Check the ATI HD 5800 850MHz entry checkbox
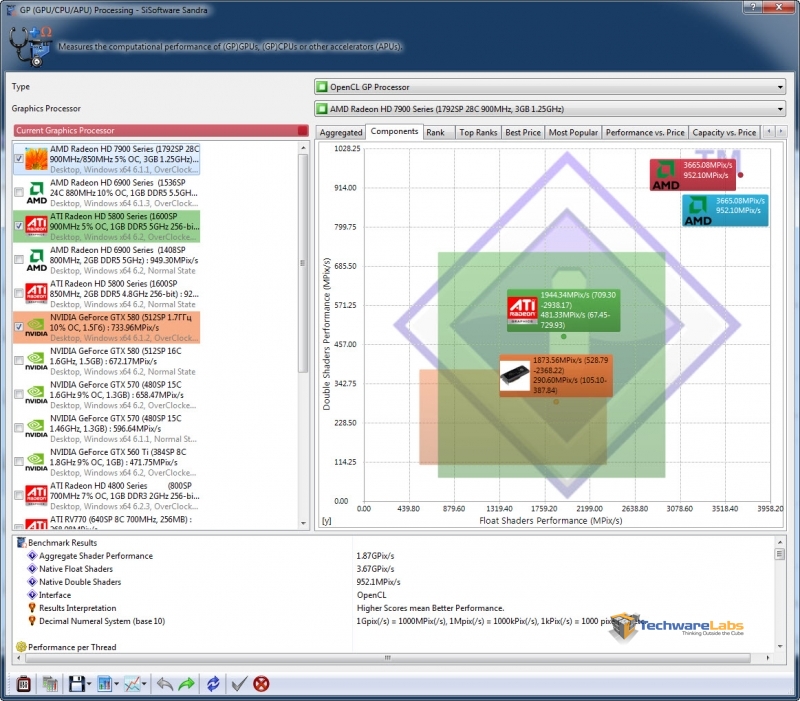This screenshot has height=701, width=800. [x=19, y=293]
